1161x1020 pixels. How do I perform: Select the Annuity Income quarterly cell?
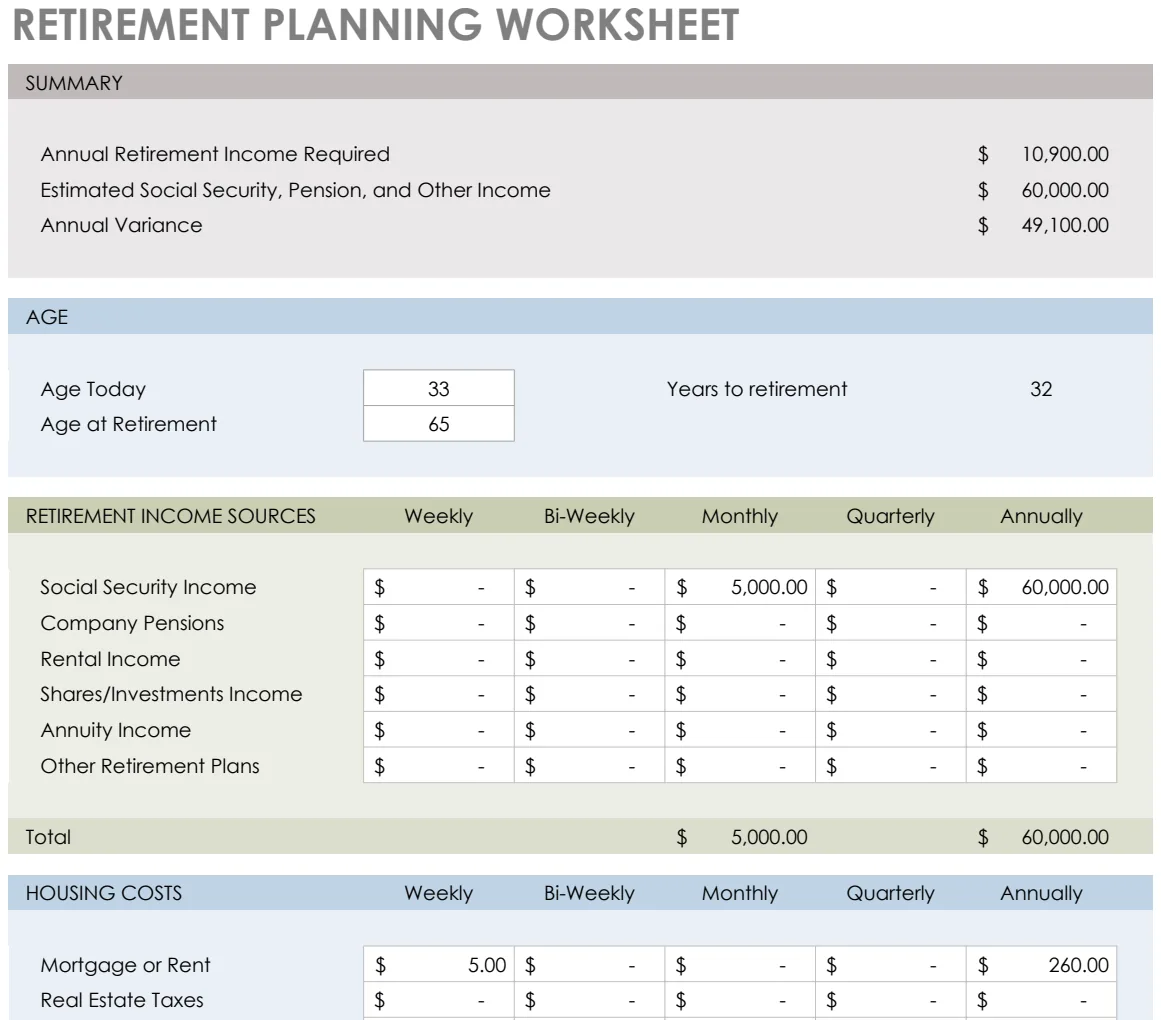click(891, 729)
